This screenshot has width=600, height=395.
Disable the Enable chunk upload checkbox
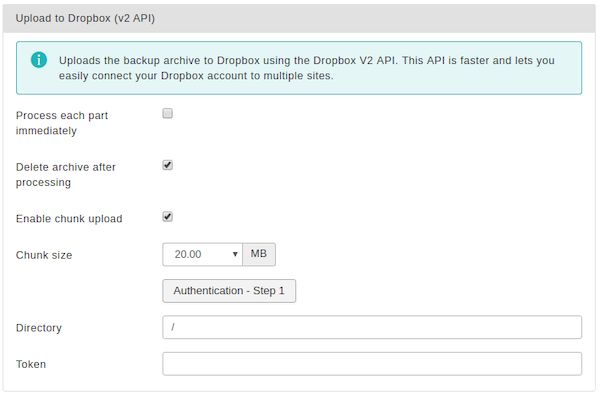[168, 217]
